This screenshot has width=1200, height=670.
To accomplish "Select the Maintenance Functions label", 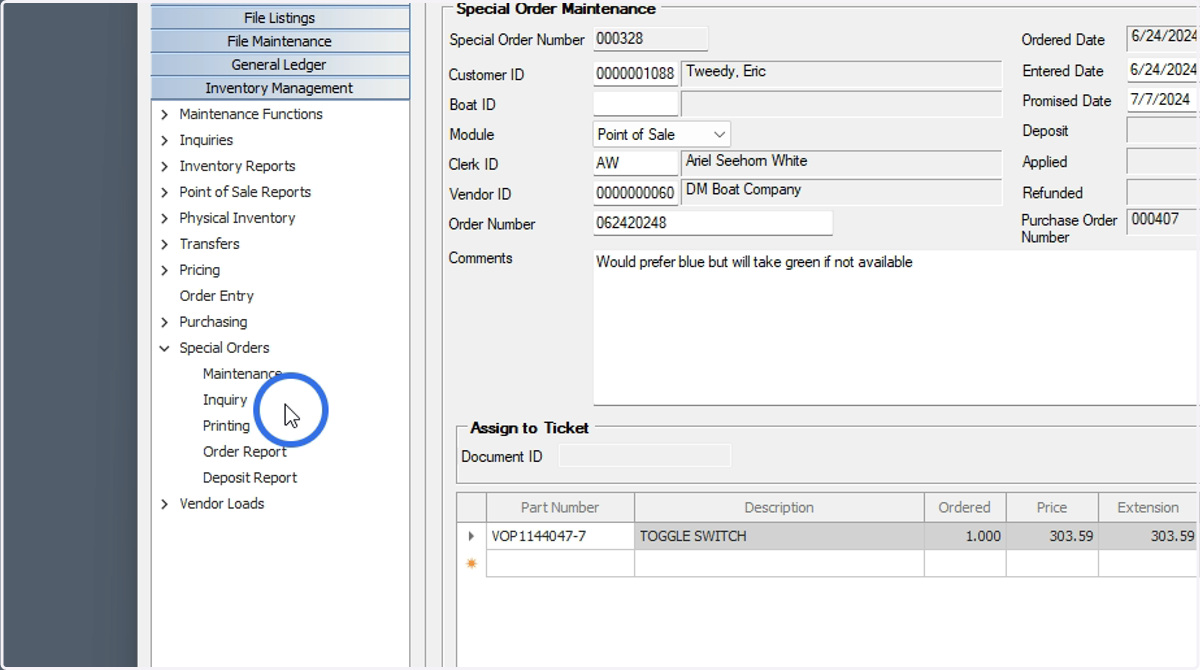I will (x=251, y=114).
